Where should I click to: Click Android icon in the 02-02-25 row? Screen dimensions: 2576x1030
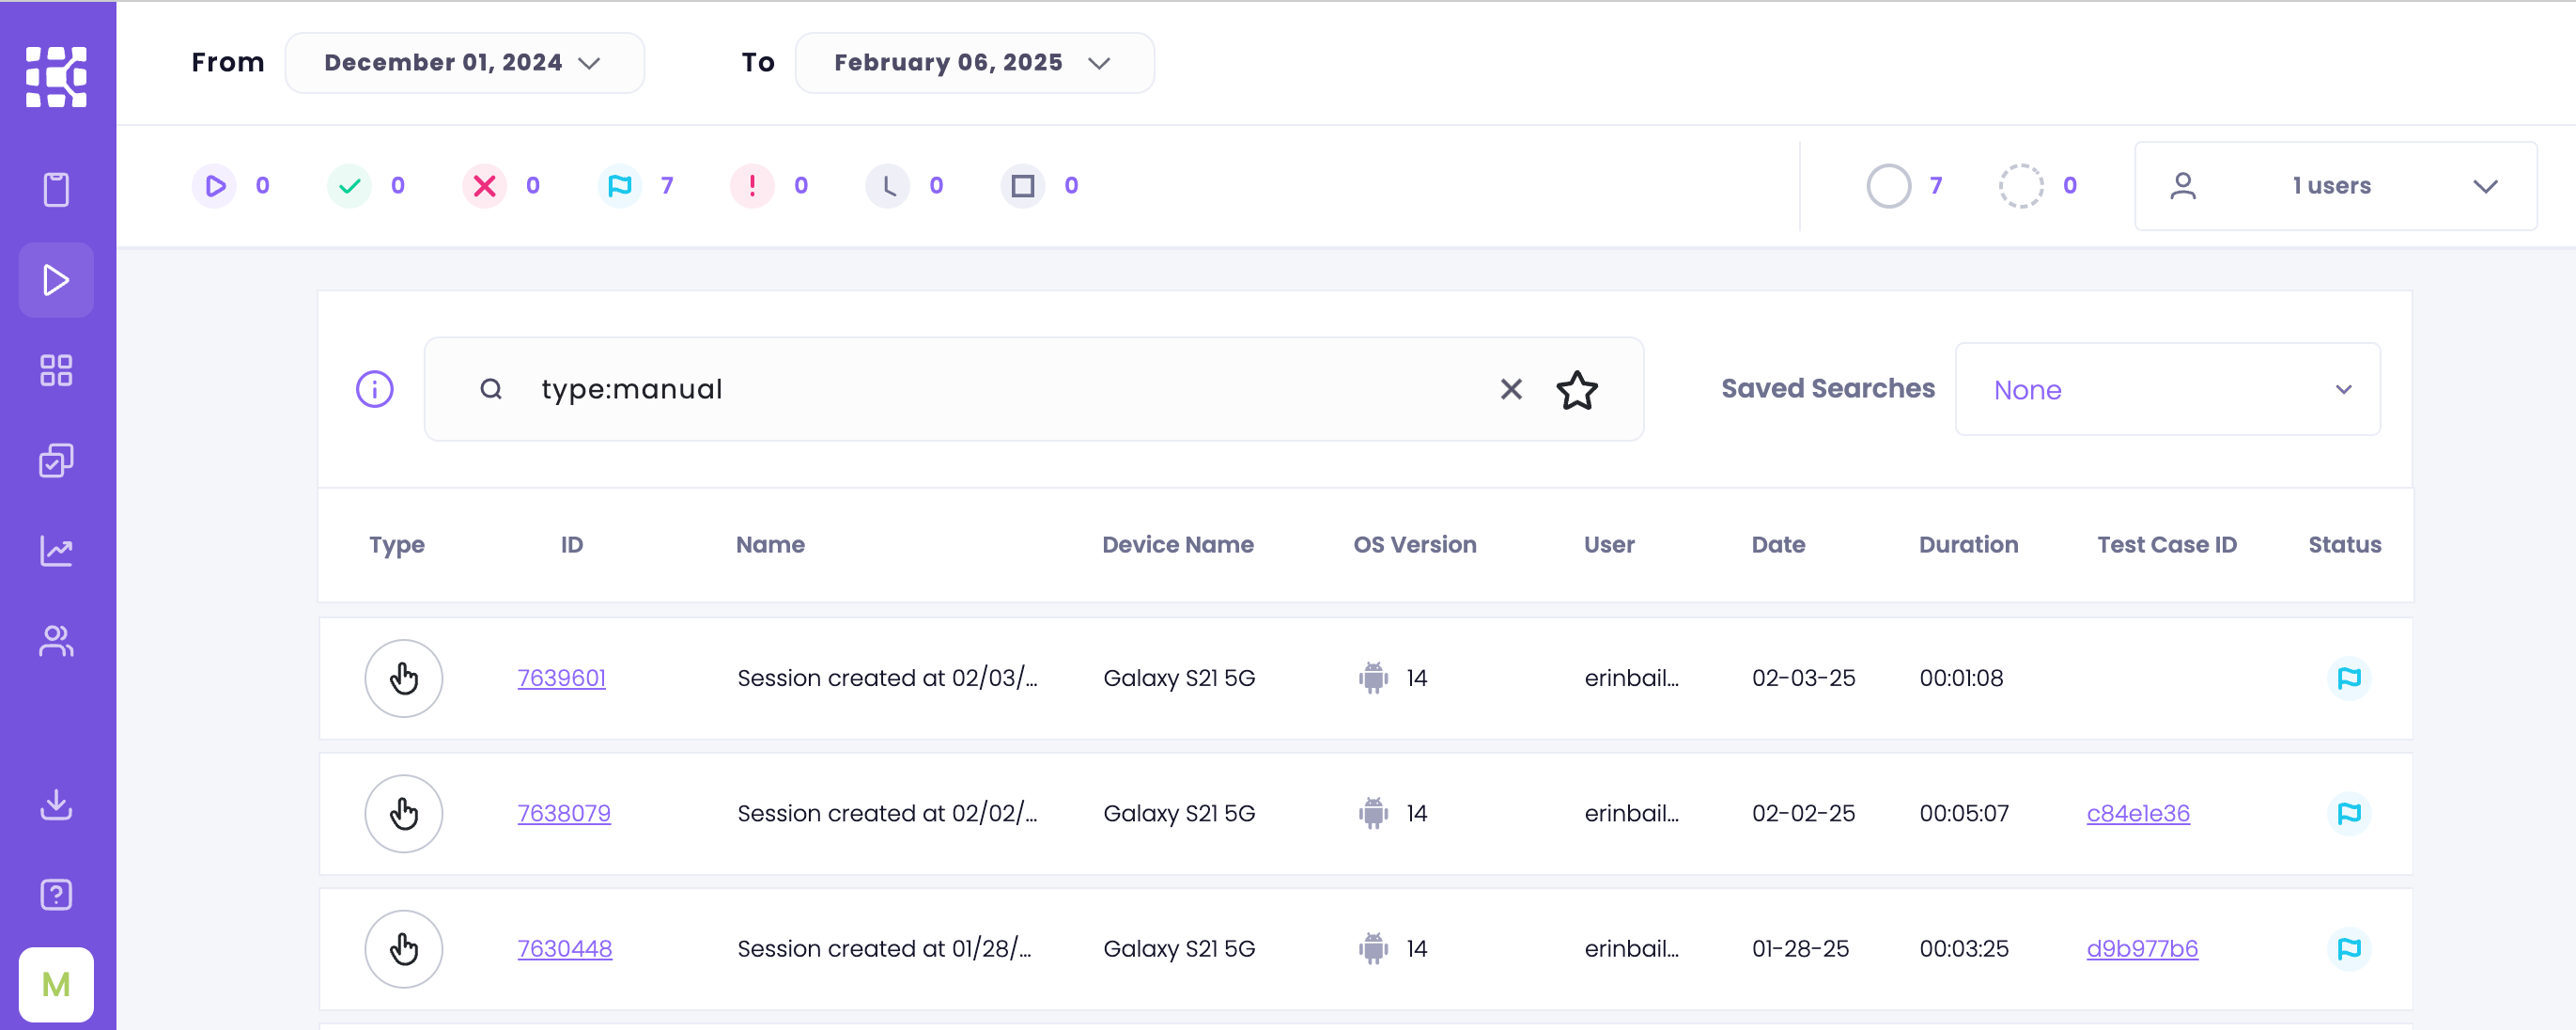(x=1373, y=813)
